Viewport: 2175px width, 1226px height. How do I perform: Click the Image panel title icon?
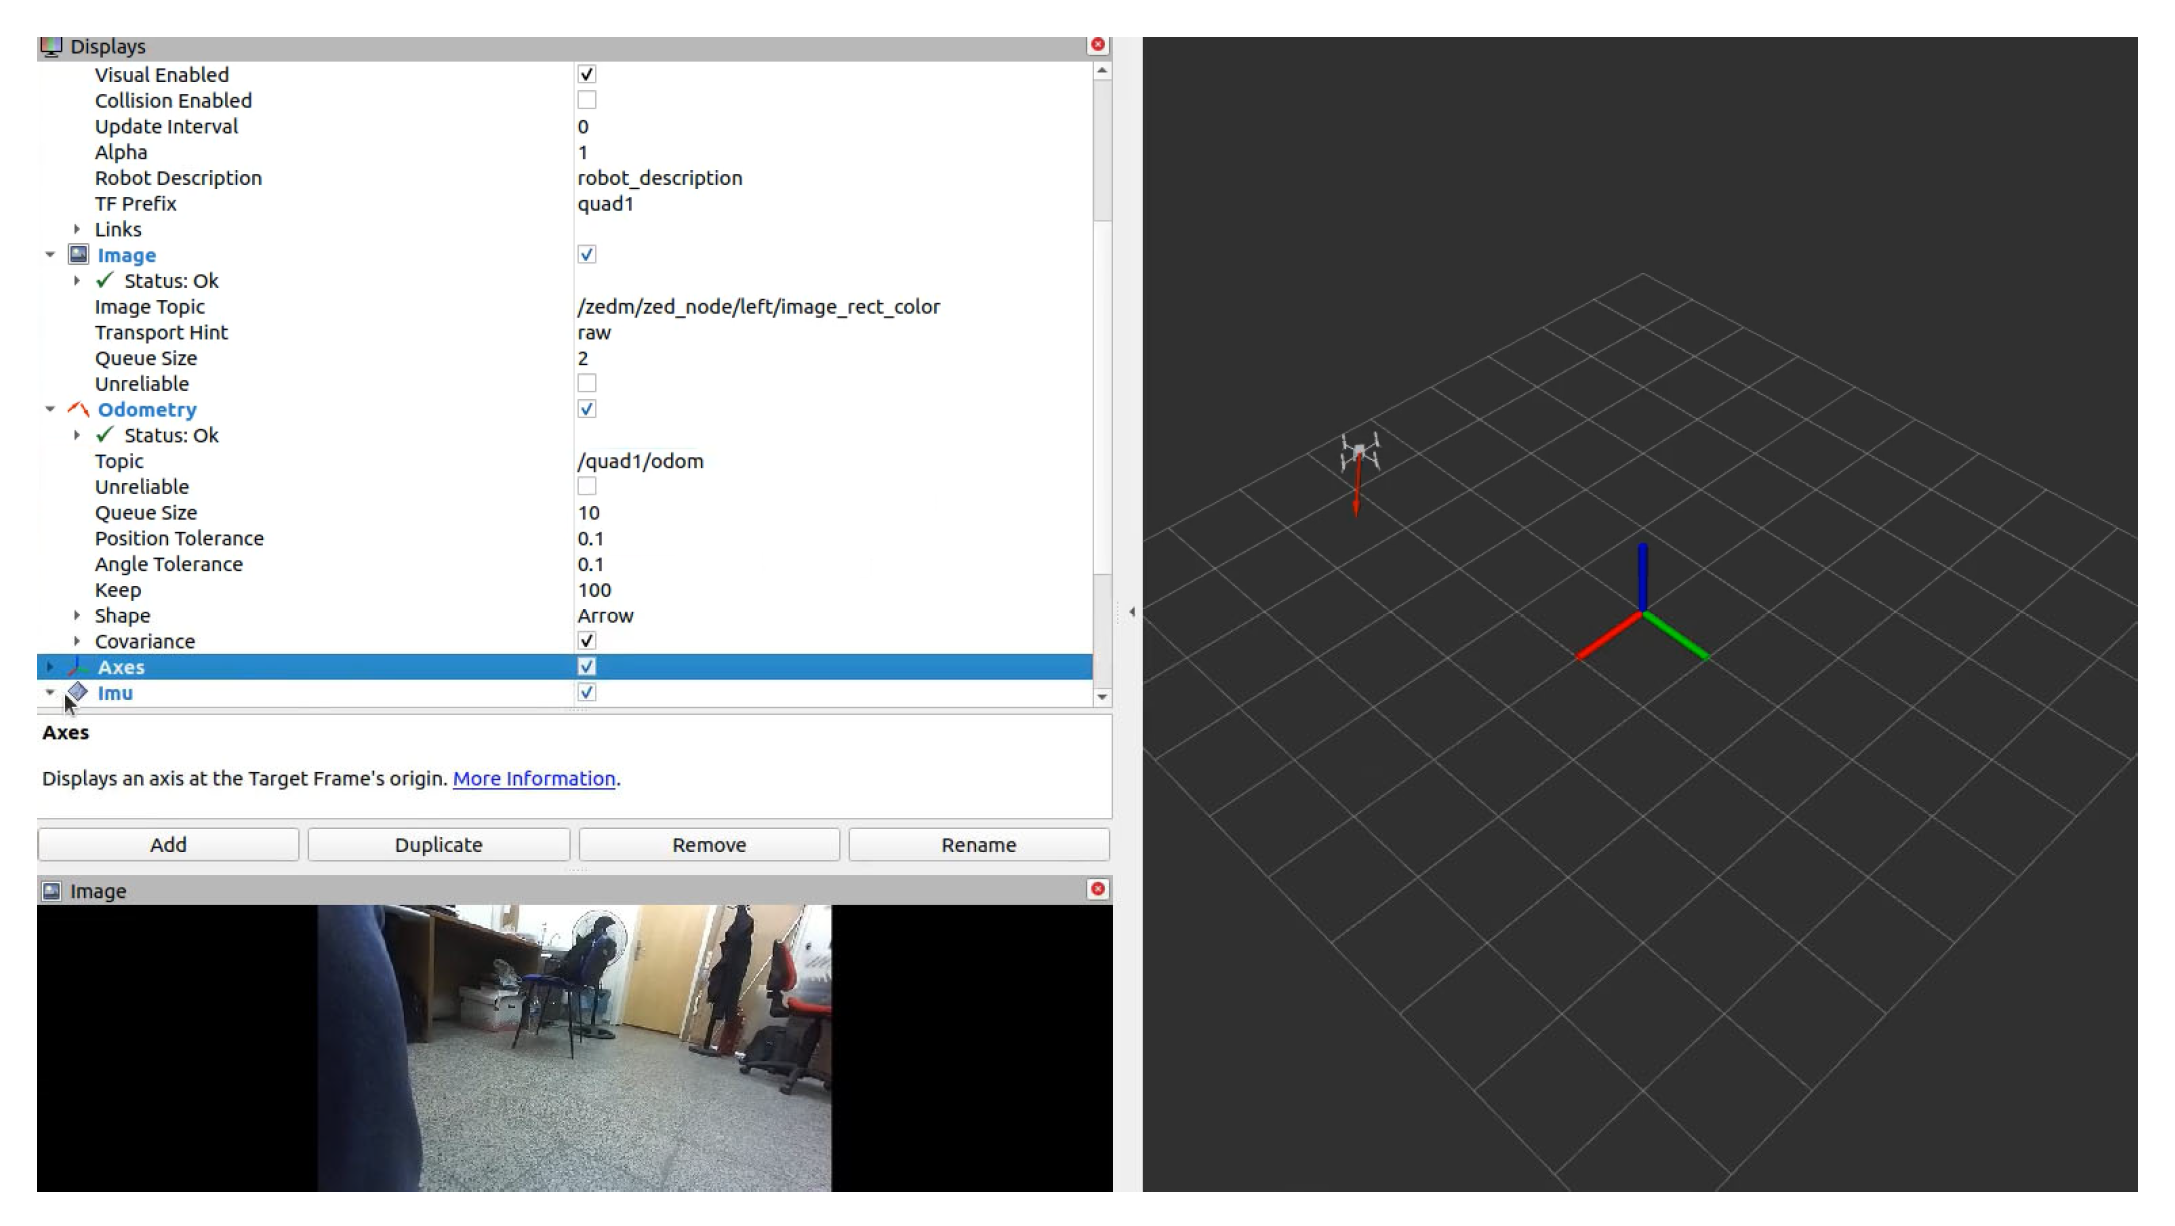pos(52,890)
